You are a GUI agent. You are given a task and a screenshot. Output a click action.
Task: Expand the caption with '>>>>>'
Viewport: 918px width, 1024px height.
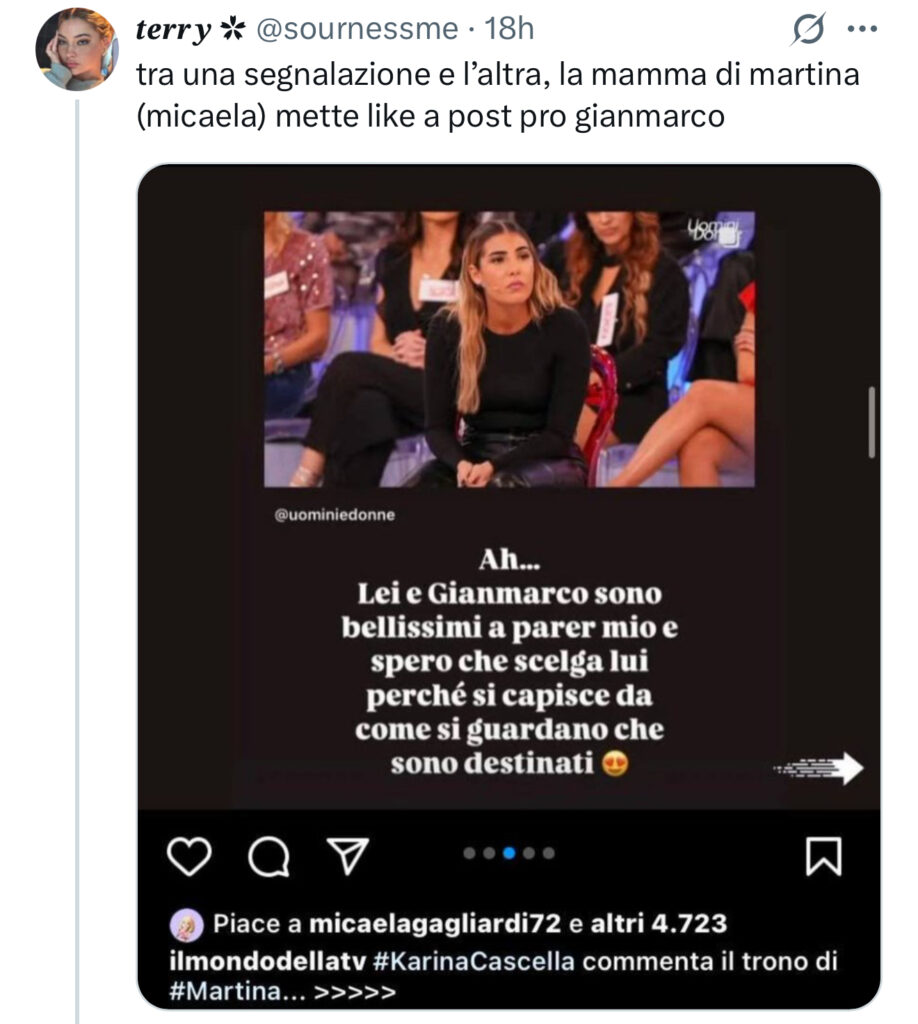355,993
